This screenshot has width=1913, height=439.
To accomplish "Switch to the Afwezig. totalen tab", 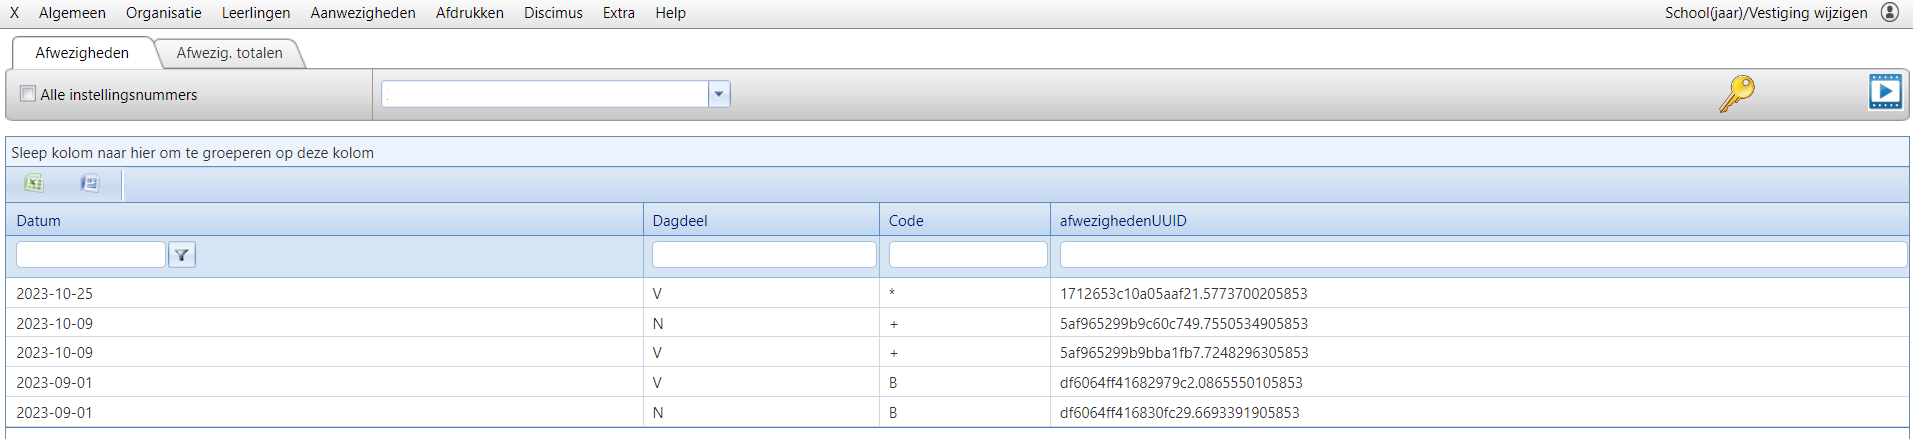I will click(x=229, y=53).
